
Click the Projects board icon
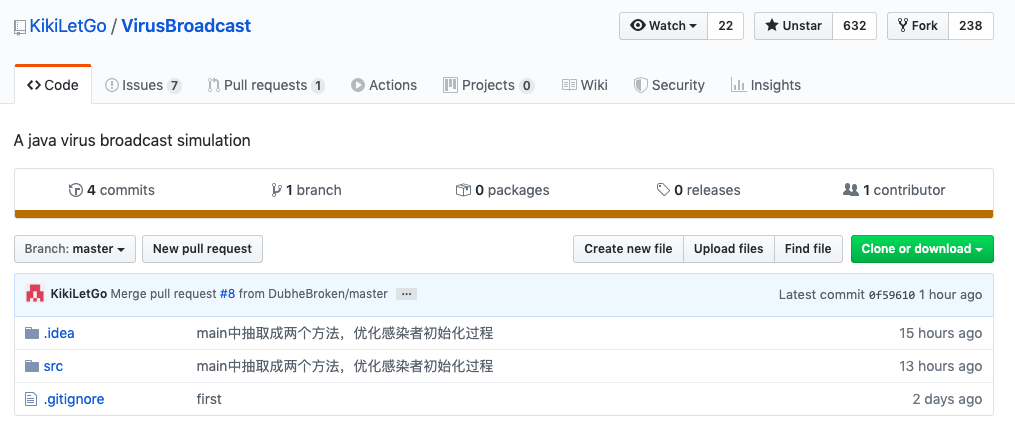[x=450, y=85]
